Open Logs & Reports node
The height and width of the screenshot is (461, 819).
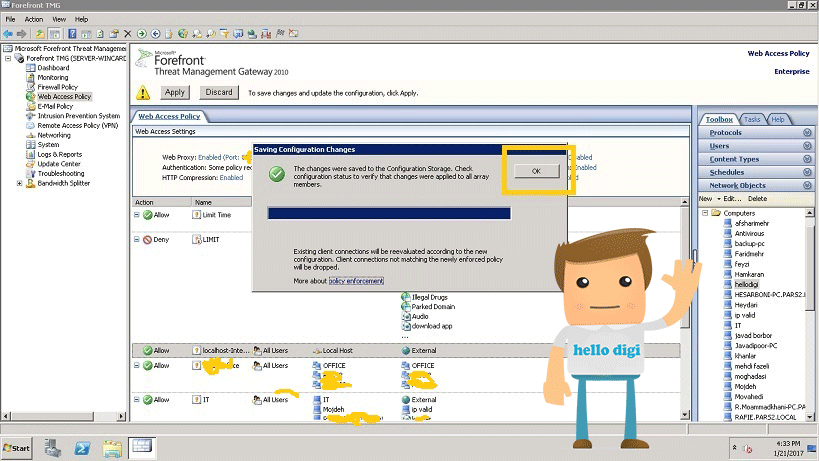coord(60,155)
